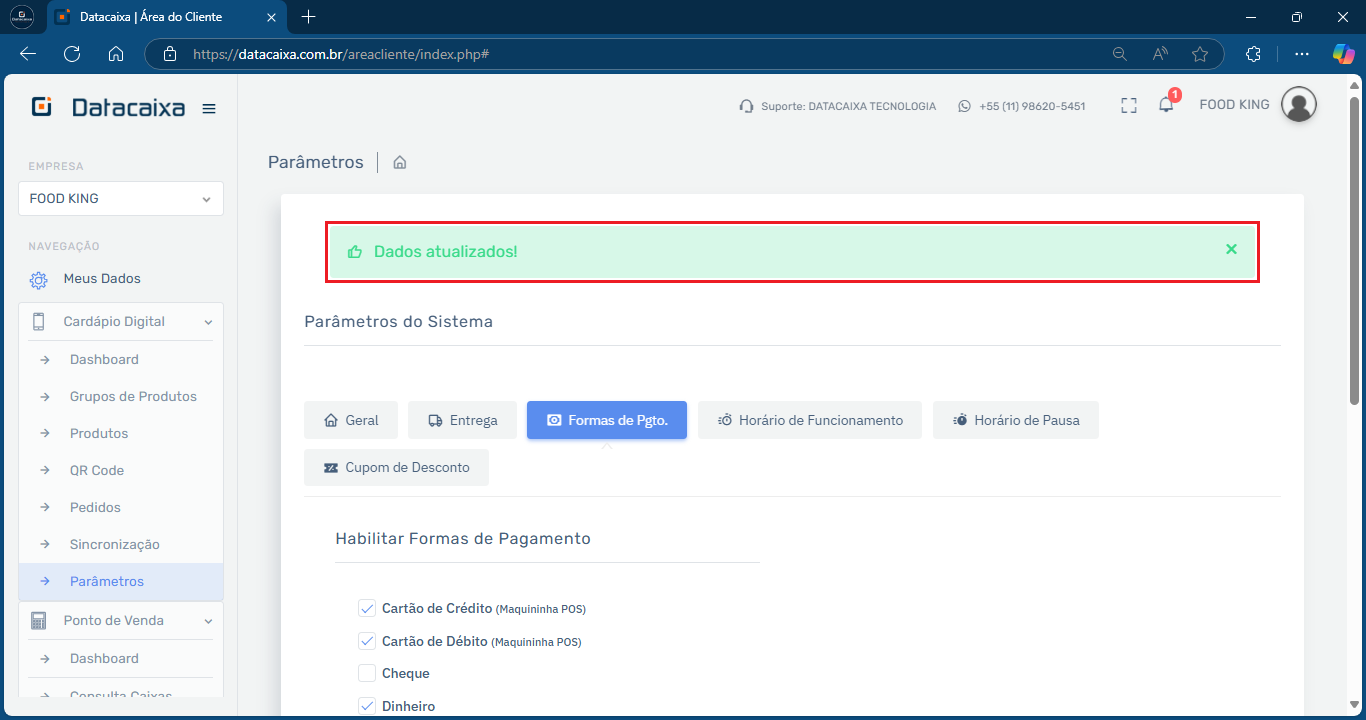This screenshot has width=1366, height=720.
Task: Dismiss the Dados atualizados alert
Action: tap(1231, 249)
